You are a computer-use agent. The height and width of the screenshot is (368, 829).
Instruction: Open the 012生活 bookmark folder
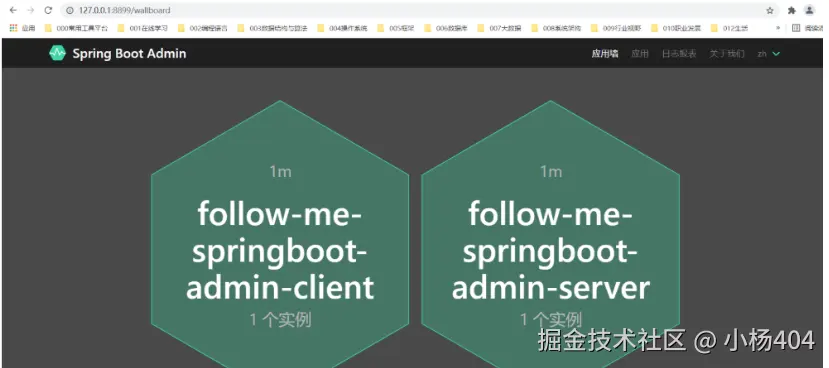coord(730,28)
